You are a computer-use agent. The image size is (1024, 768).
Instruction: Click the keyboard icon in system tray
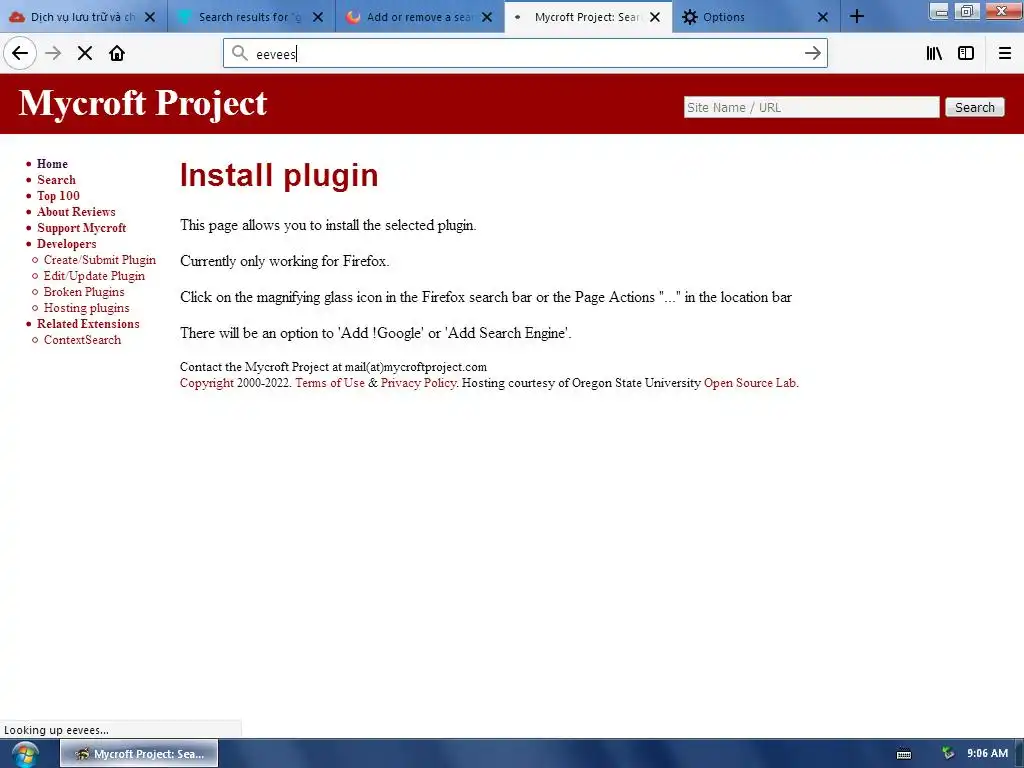[904, 754]
